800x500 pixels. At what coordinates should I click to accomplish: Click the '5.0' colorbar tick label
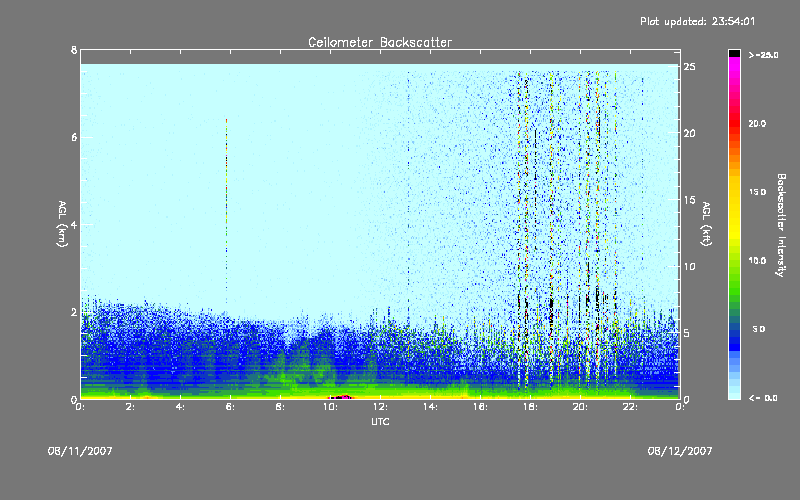759,330
